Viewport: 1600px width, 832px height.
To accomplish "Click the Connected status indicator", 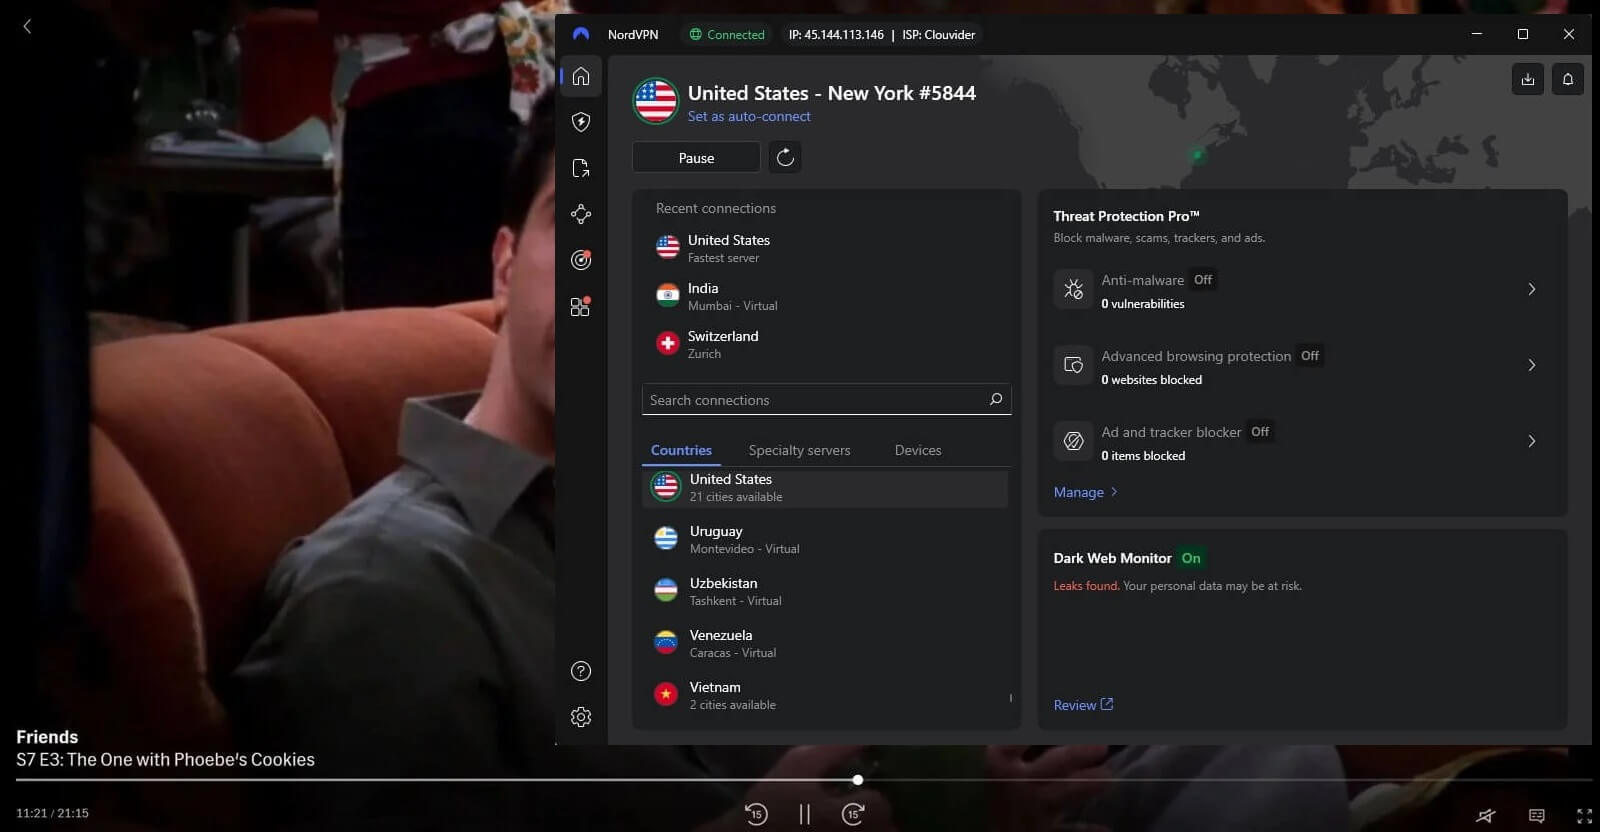I will click(726, 34).
